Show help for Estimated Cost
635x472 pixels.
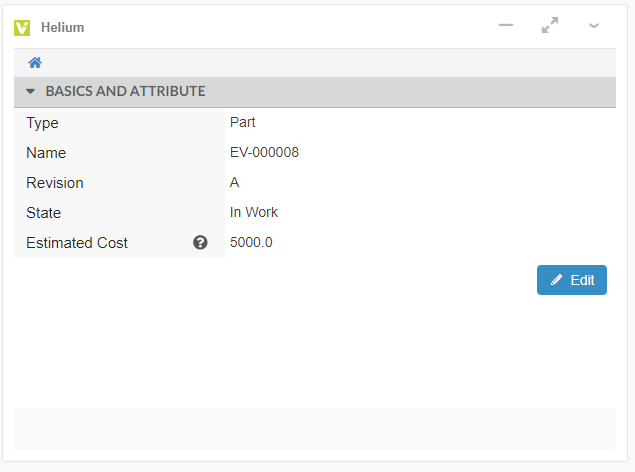200,243
